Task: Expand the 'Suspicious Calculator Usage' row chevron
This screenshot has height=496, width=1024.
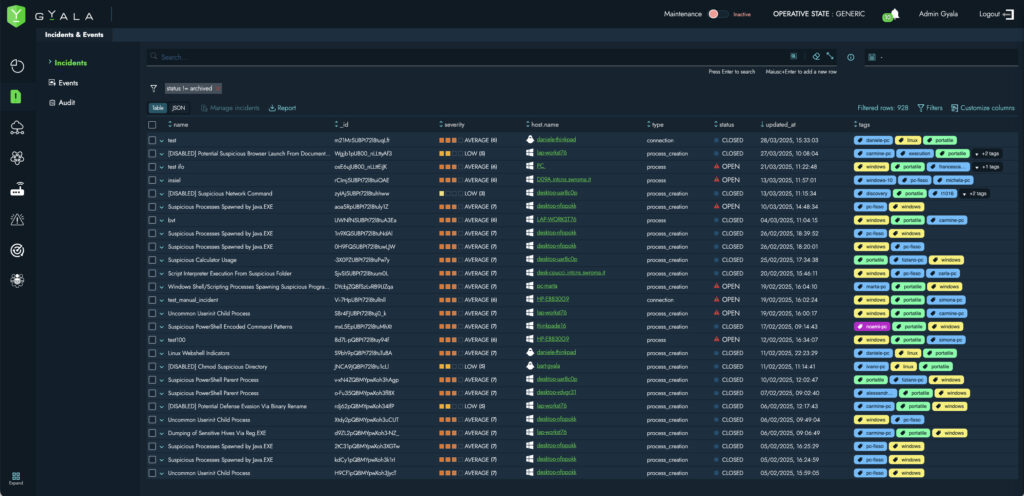Action: click(x=161, y=260)
